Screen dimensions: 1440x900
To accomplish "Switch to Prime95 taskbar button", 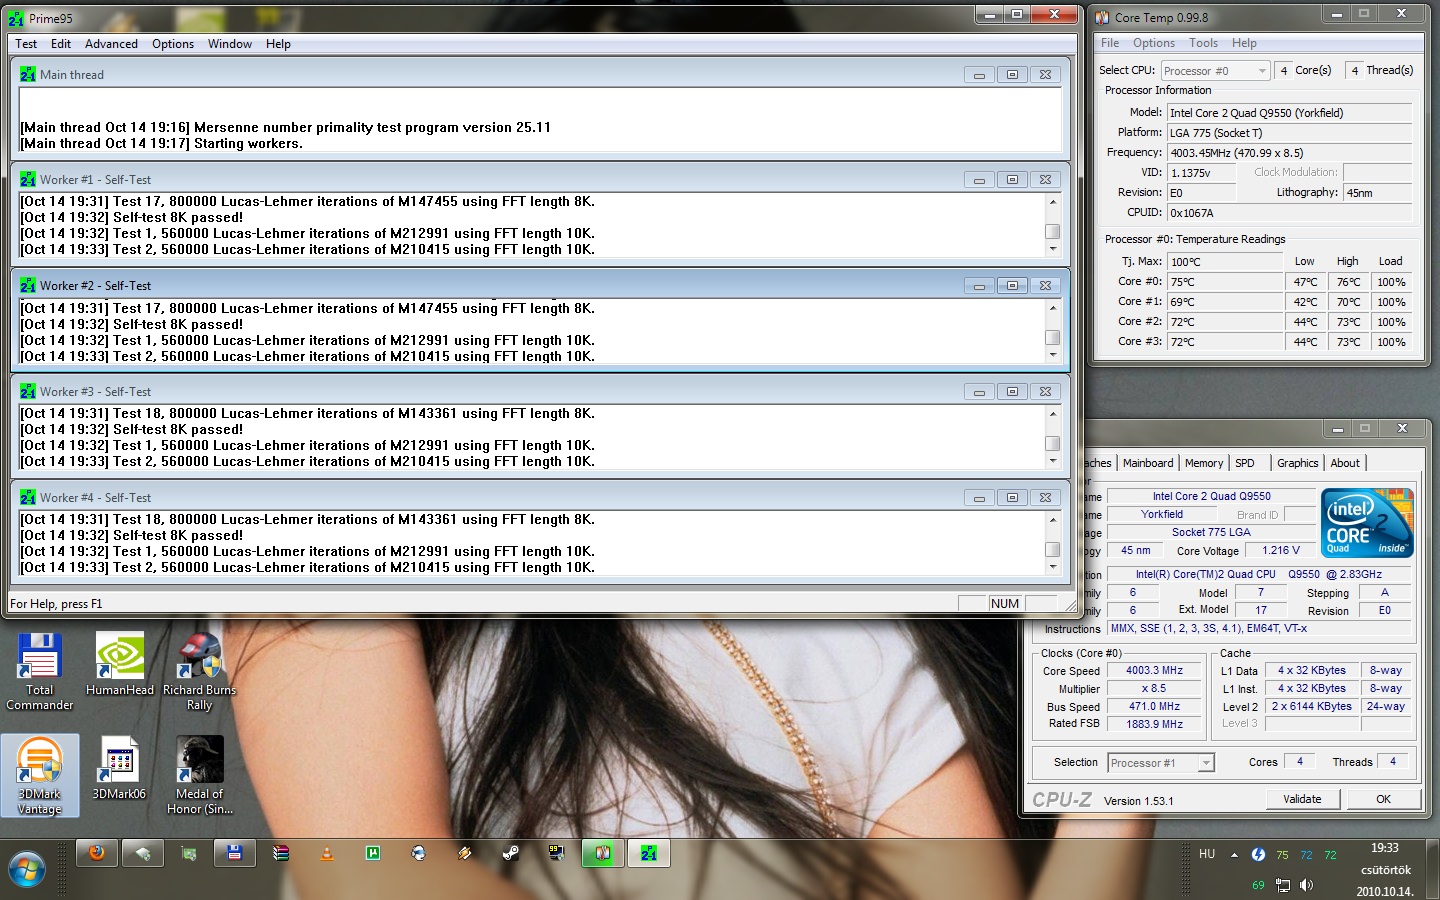I will click(x=649, y=853).
